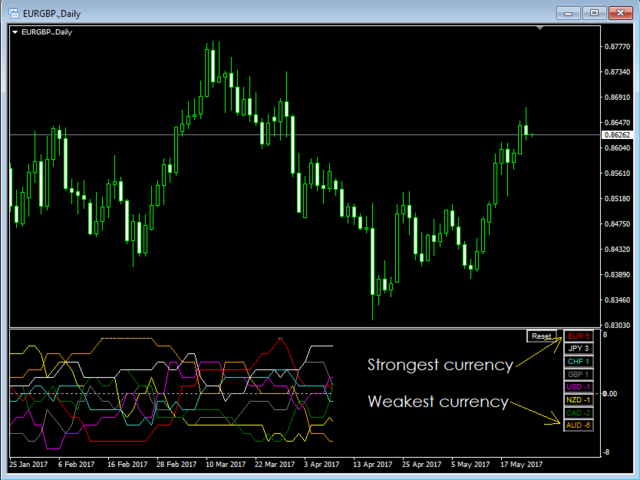Viewport: 640px width, 480px height.
Task: Maximize the EURGBP chart window
Action: point(594,13)
